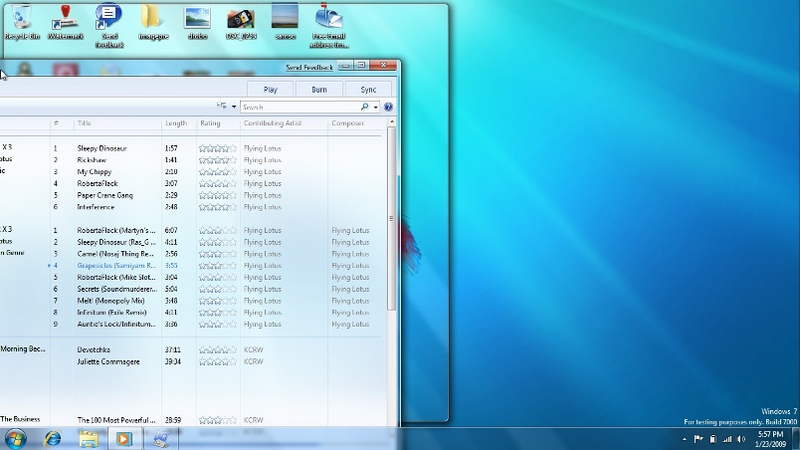Open the yellow folder on the desktop
This screenshot has width=800, height=450.
point(153,21)
